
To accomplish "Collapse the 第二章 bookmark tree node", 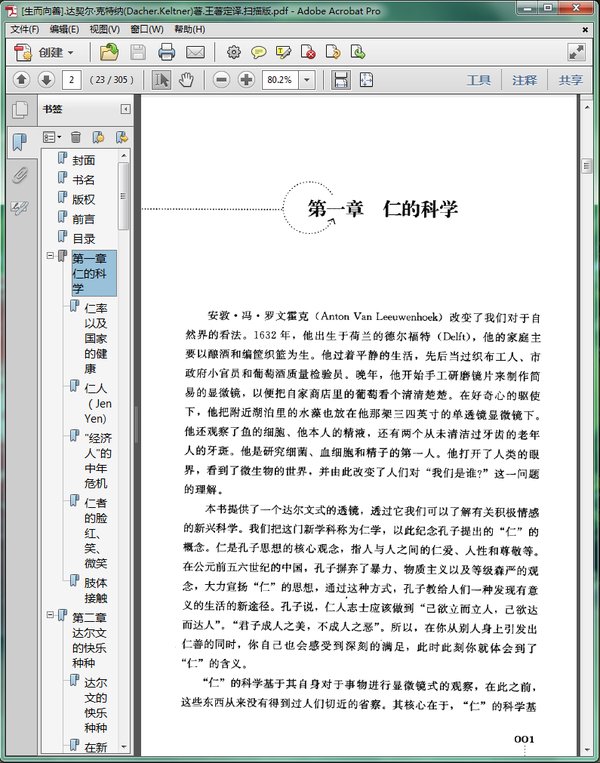I will [50, 615].
